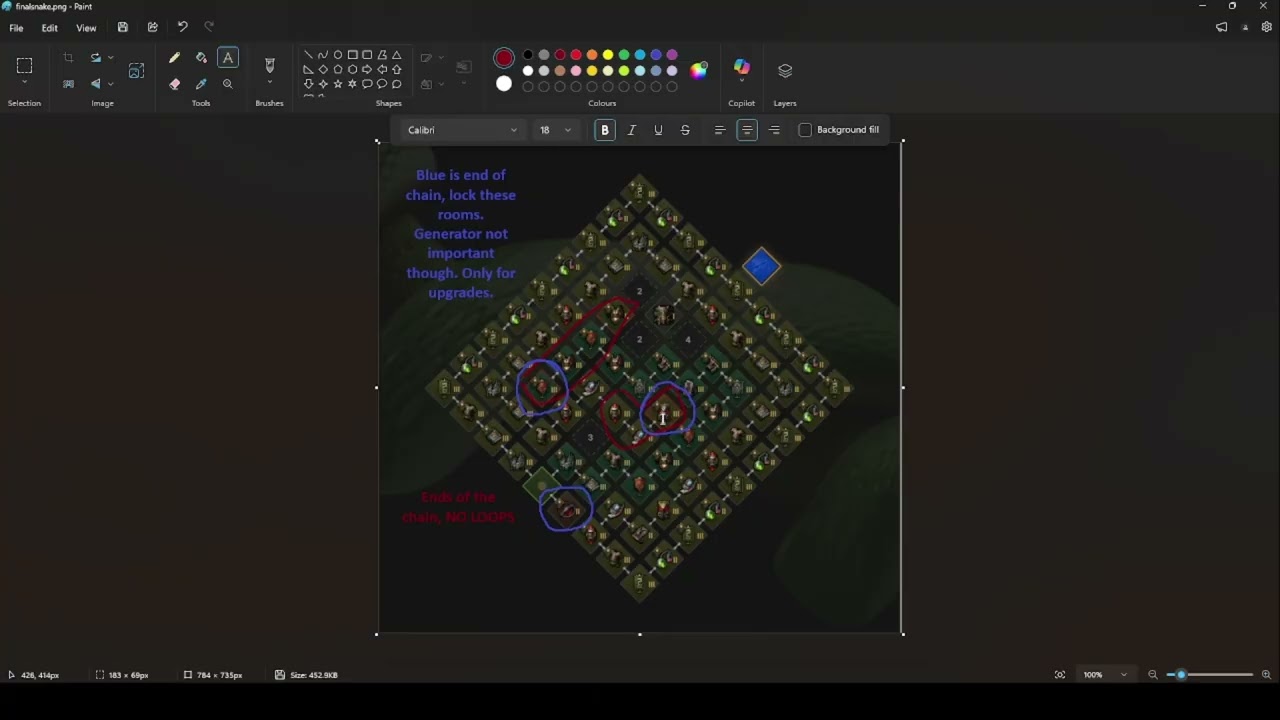Expand the Selection options chevron
The image size is (1280, 720).
[x=24, y=83]
